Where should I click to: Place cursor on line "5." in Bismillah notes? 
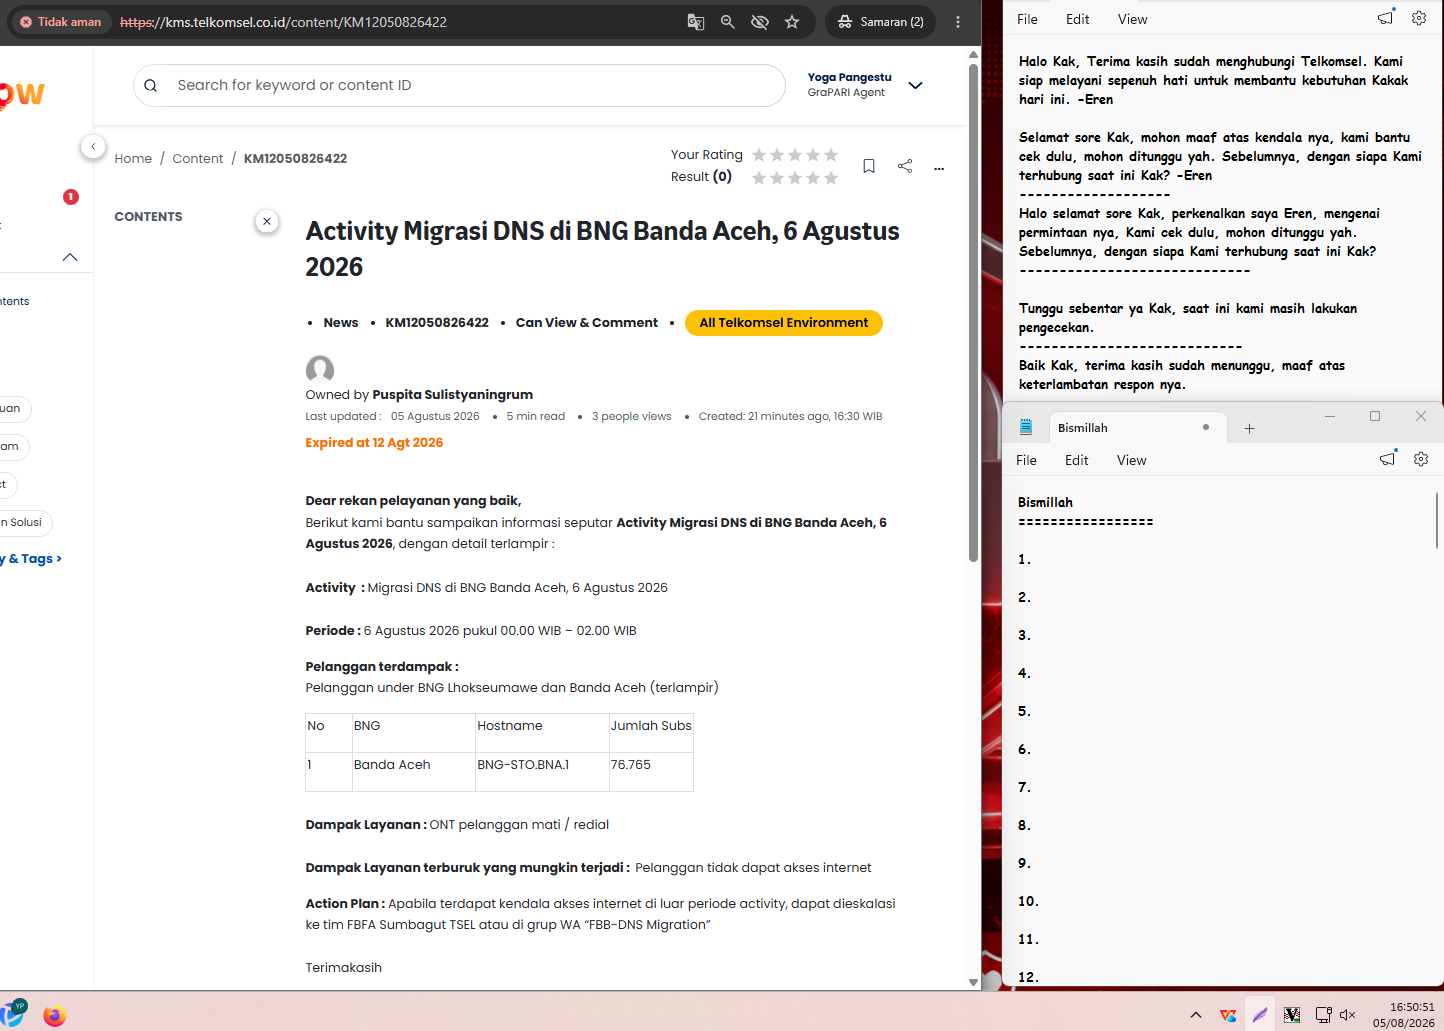pyautogui.click(x=1024, y=711)
